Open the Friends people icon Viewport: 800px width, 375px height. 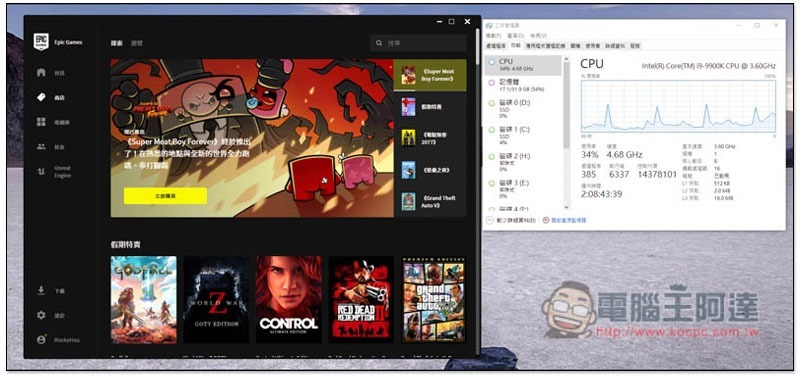coord(41,146)
